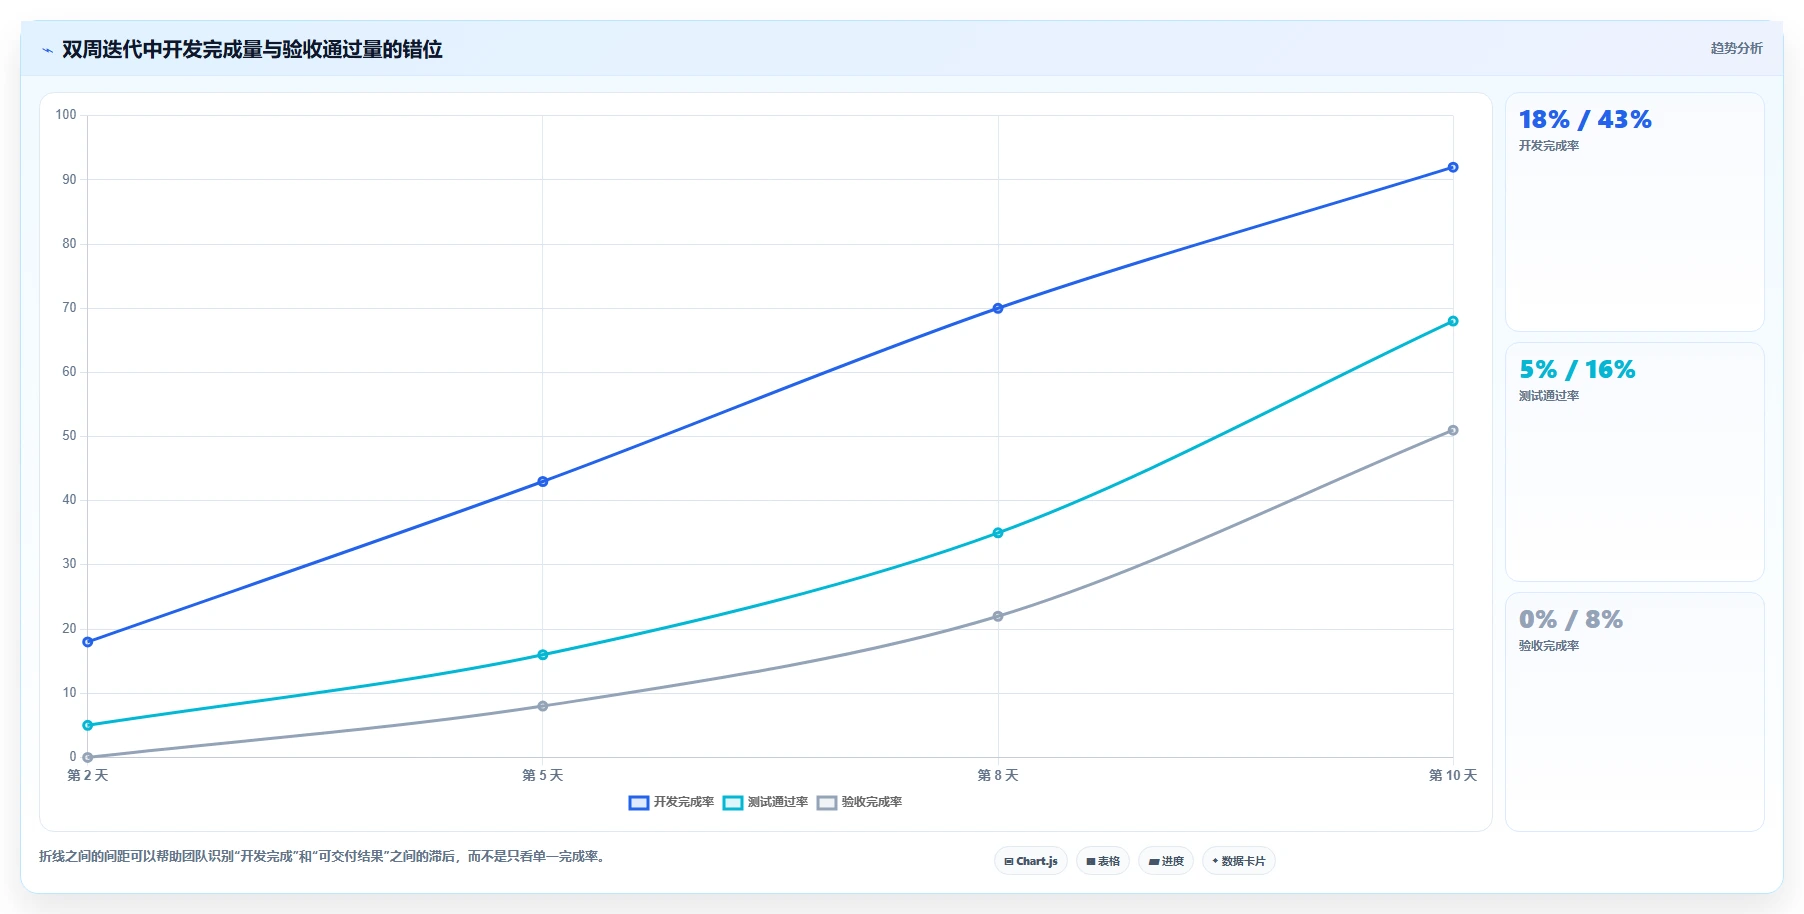Select the 进度 tag button
The width and height of the screenshot is (1804, 914).
(x=1166, y=861)
